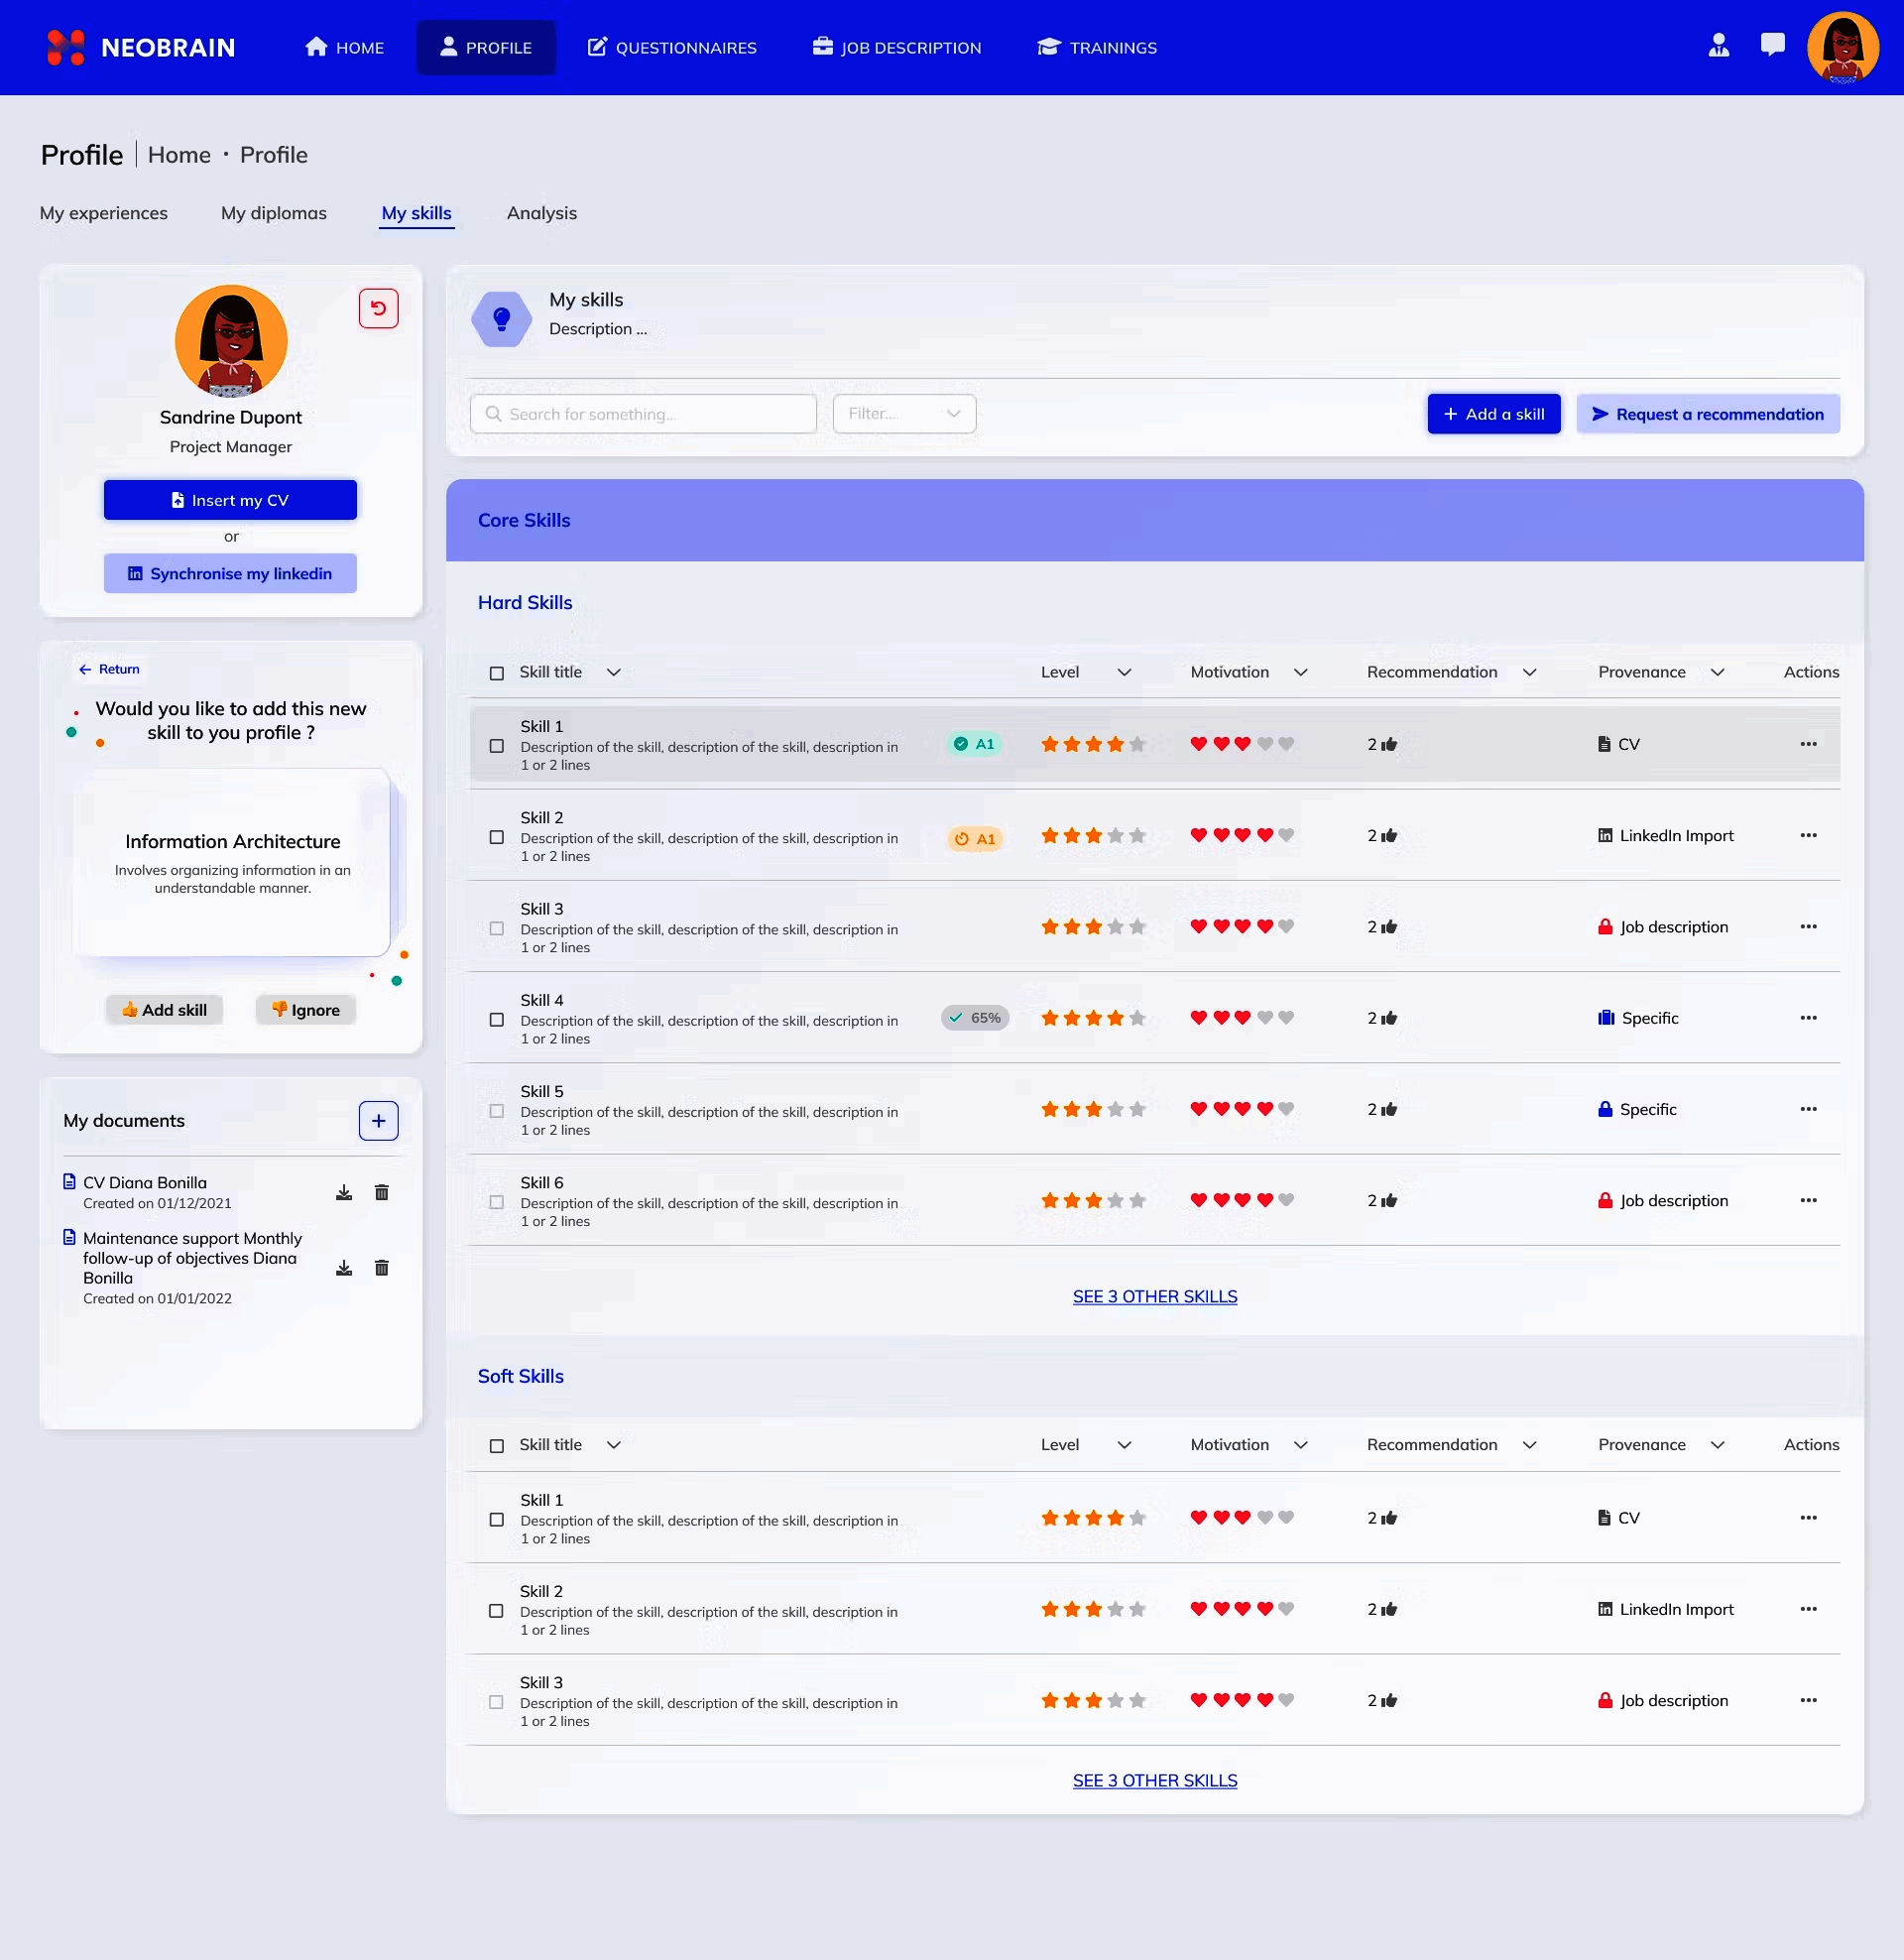Click the lightbulb icon beside My skills

click(x=502, y=319)
